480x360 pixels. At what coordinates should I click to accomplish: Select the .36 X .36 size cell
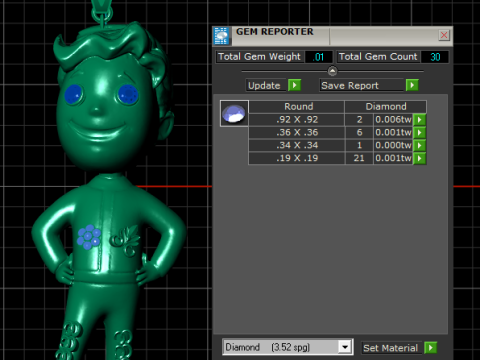[x=297, y=133]
